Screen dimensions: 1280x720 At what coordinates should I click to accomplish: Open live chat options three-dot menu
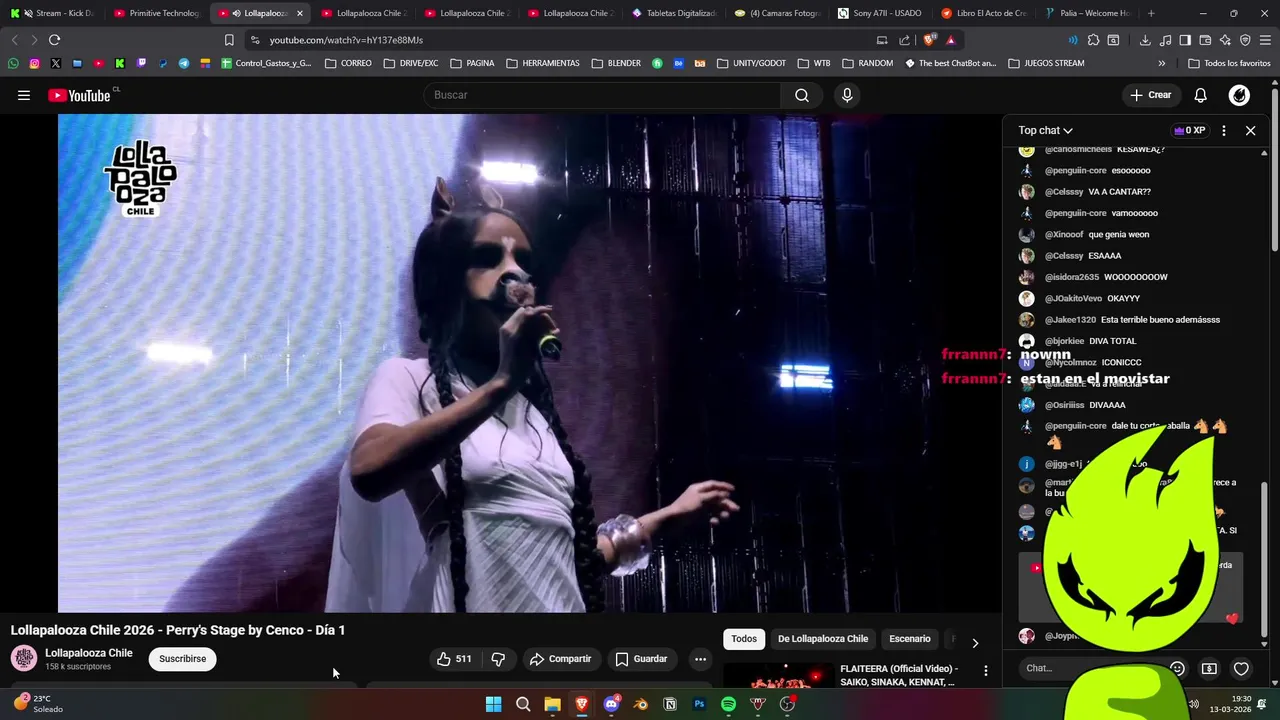pos(1223,130)
